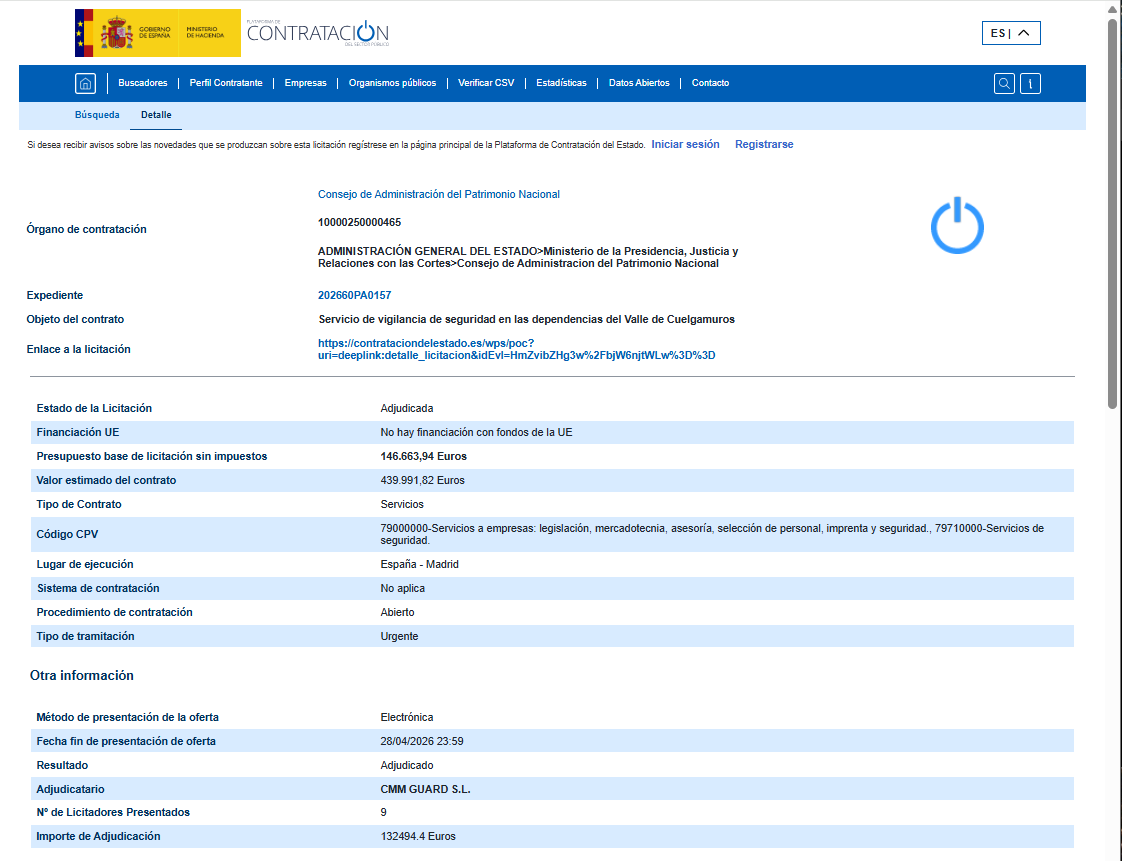Open the search magnifier icon
Image resolution: width=1122 pixels, height=861 pixels.
(x=1004, y=84)
